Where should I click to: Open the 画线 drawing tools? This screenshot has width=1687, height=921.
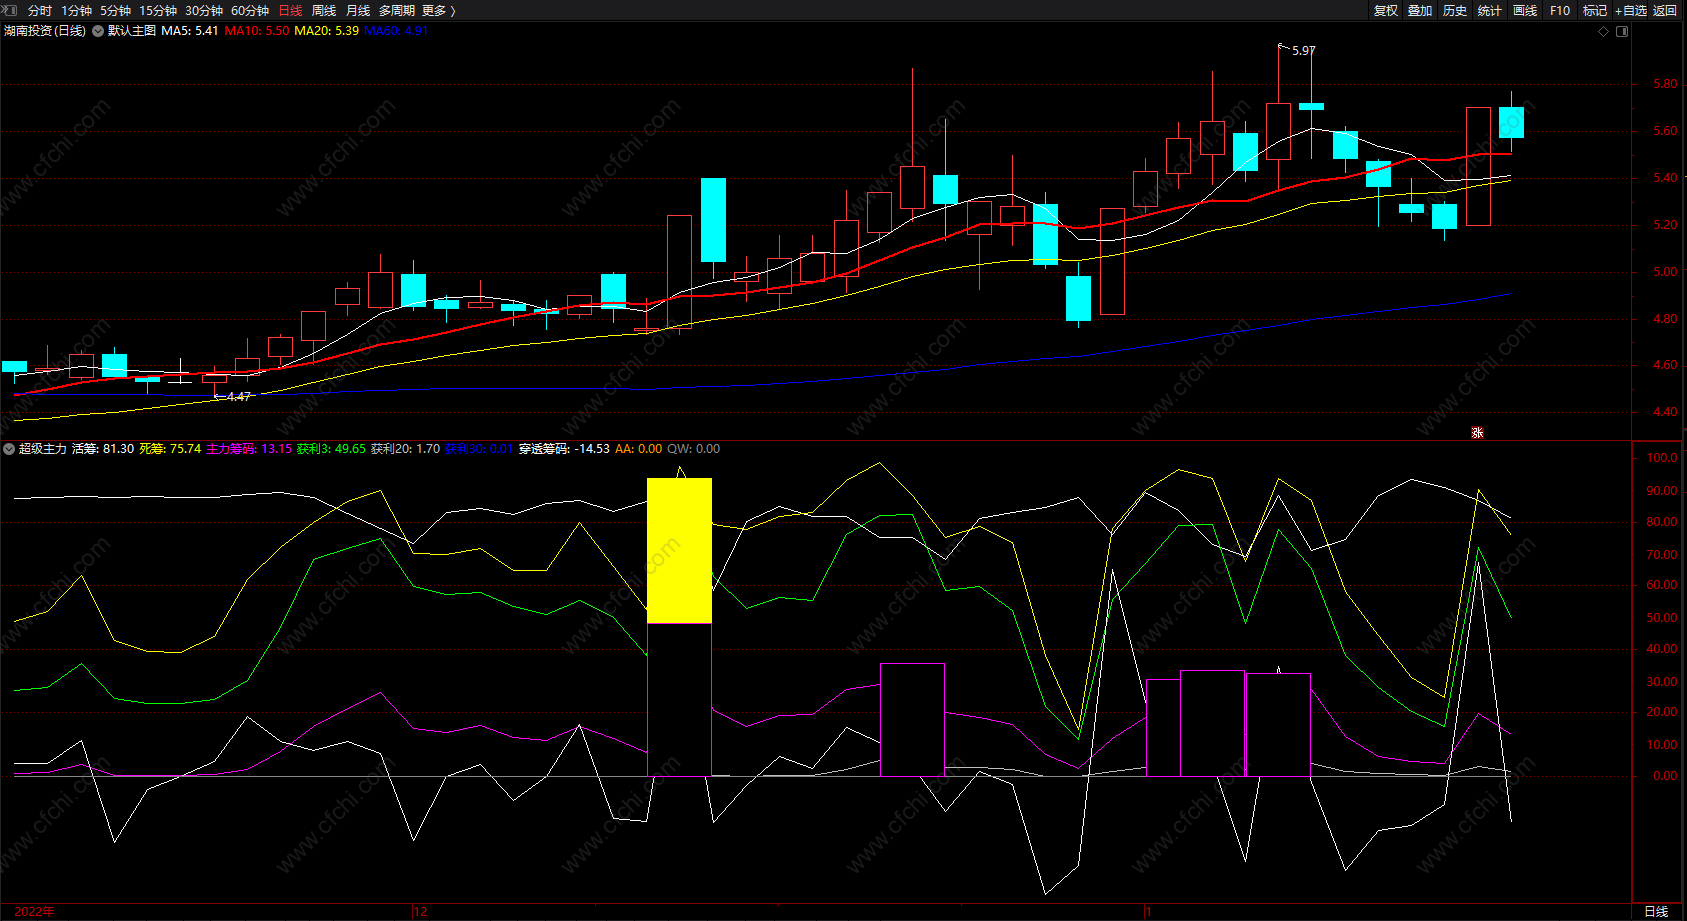click(x=1525, y=10)
